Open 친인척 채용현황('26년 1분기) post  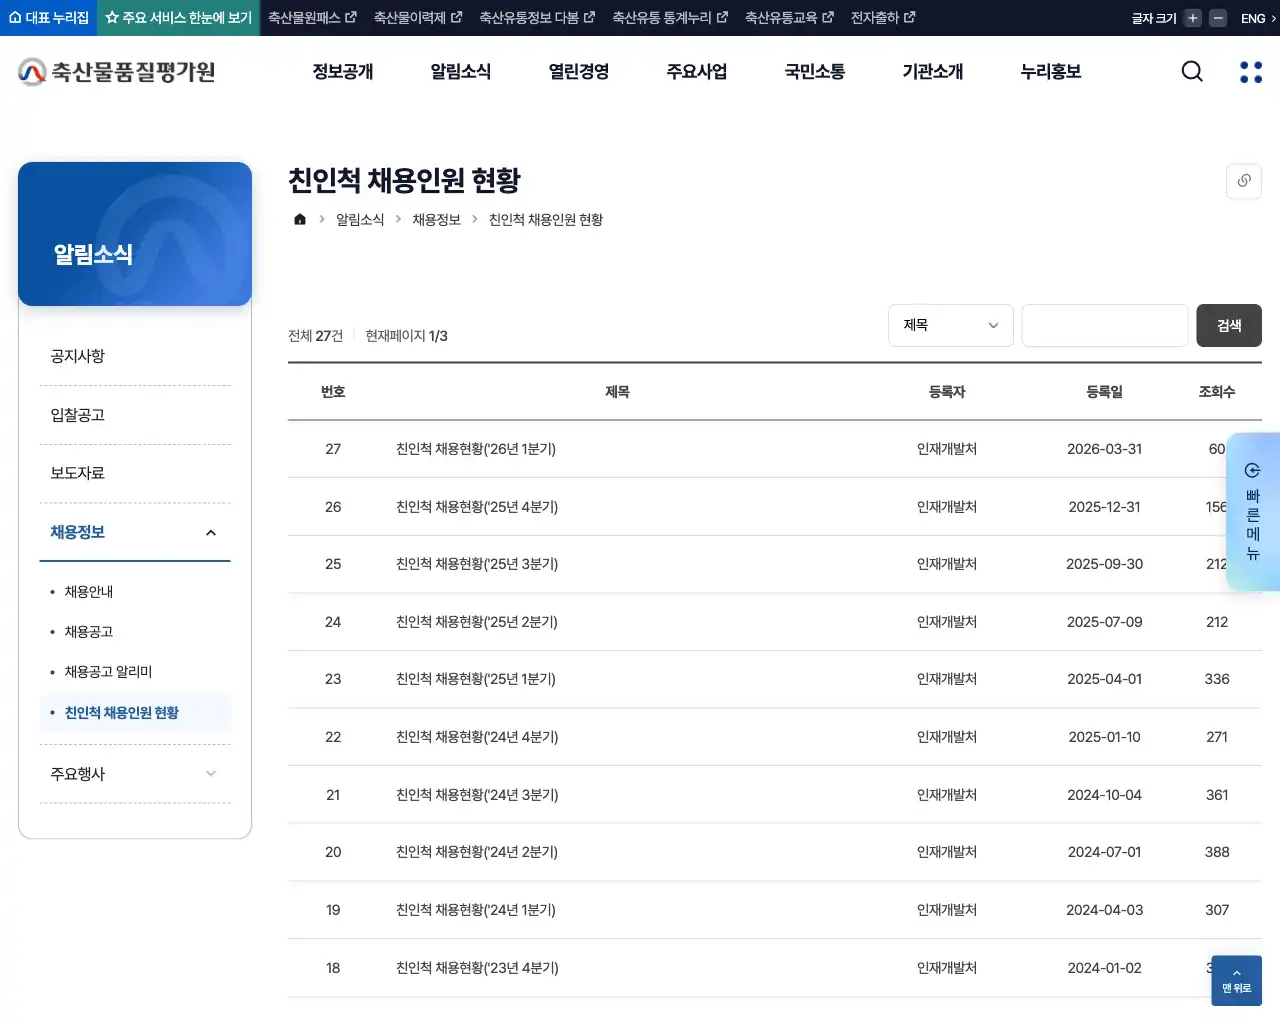pyautogui.click(x=475, y=449)
